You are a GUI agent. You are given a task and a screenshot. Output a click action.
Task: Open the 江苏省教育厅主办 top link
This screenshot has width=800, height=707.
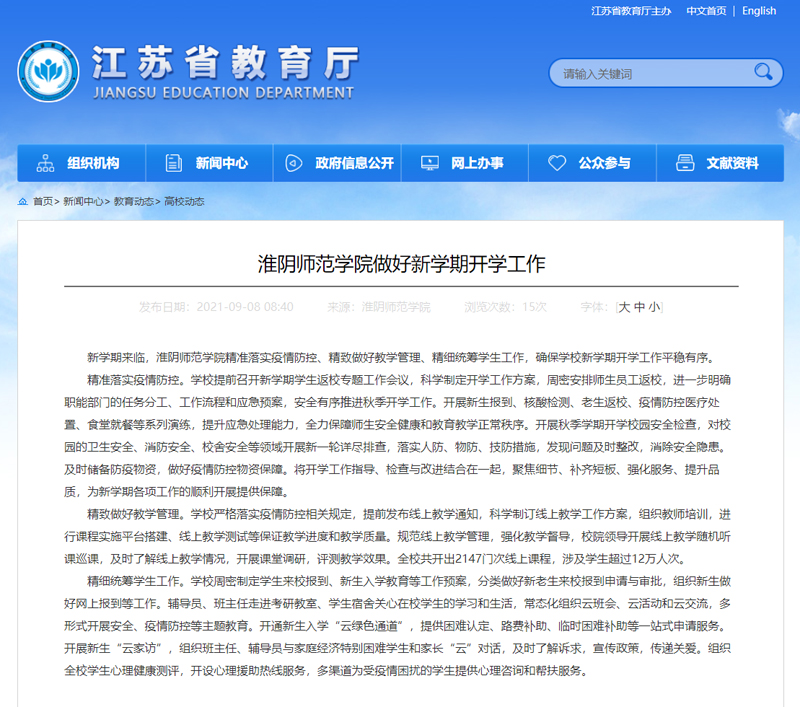[632, 11]
